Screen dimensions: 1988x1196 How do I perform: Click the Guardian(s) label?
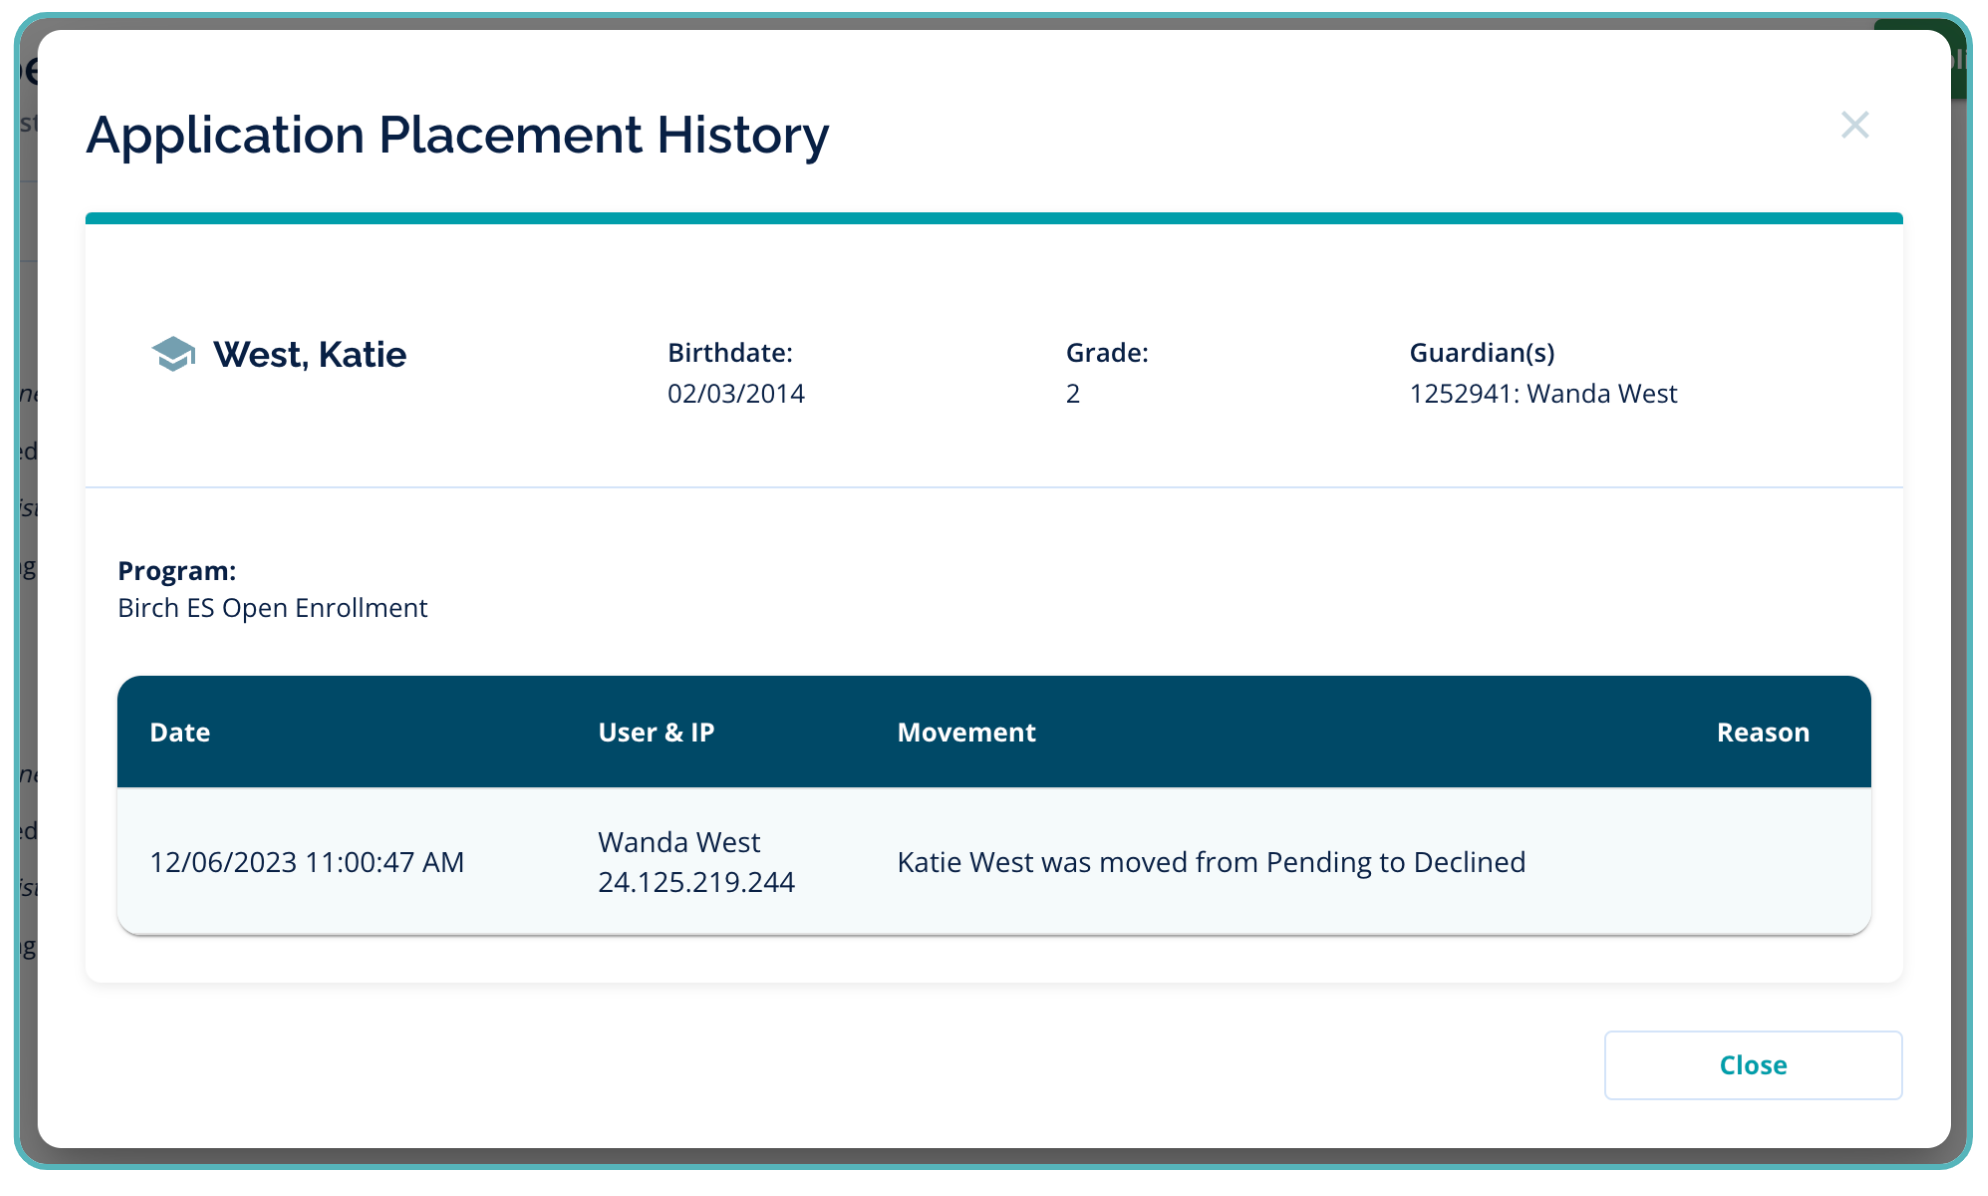coord(1481,352)
